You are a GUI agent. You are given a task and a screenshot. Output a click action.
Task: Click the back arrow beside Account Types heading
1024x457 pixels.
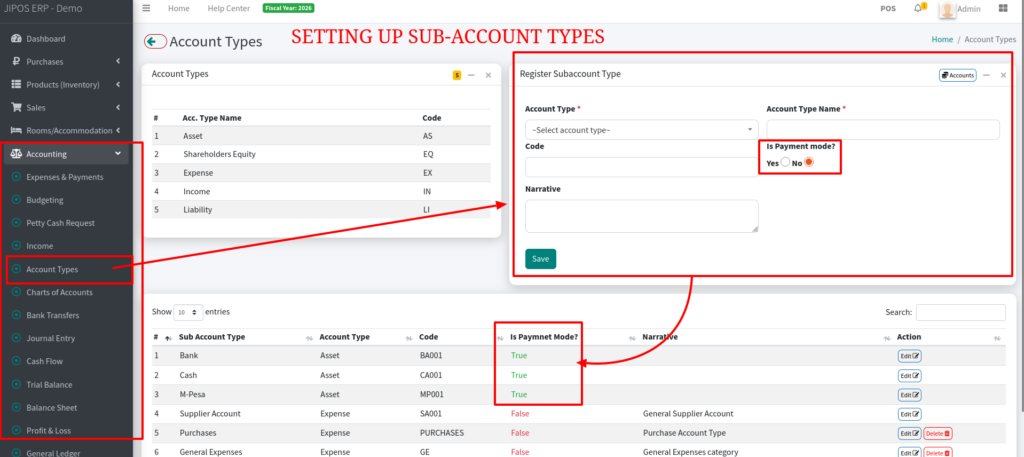155,42
